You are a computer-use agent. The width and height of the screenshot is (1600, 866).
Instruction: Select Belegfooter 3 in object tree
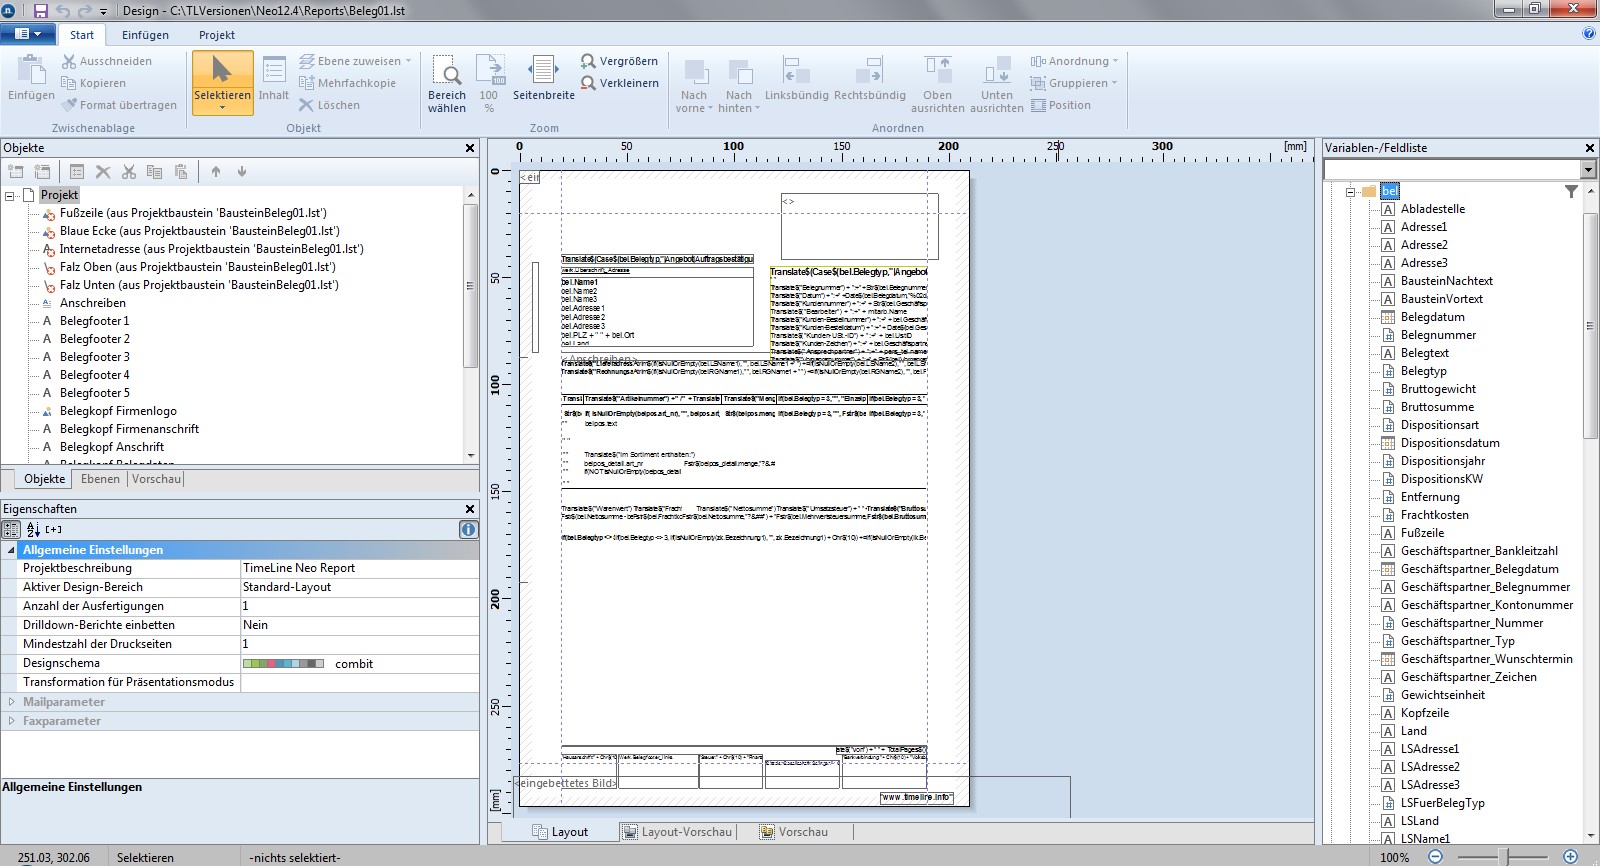[94, 357]
